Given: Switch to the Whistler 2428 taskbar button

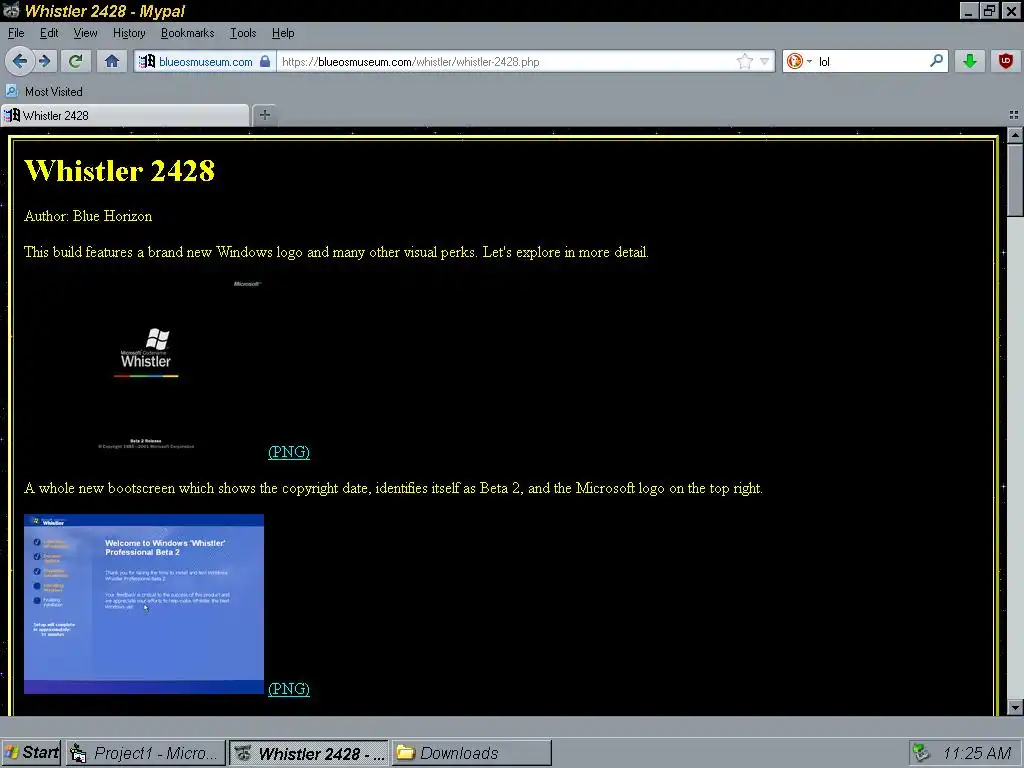Looking at the screenshot, I should click(308, 753).
